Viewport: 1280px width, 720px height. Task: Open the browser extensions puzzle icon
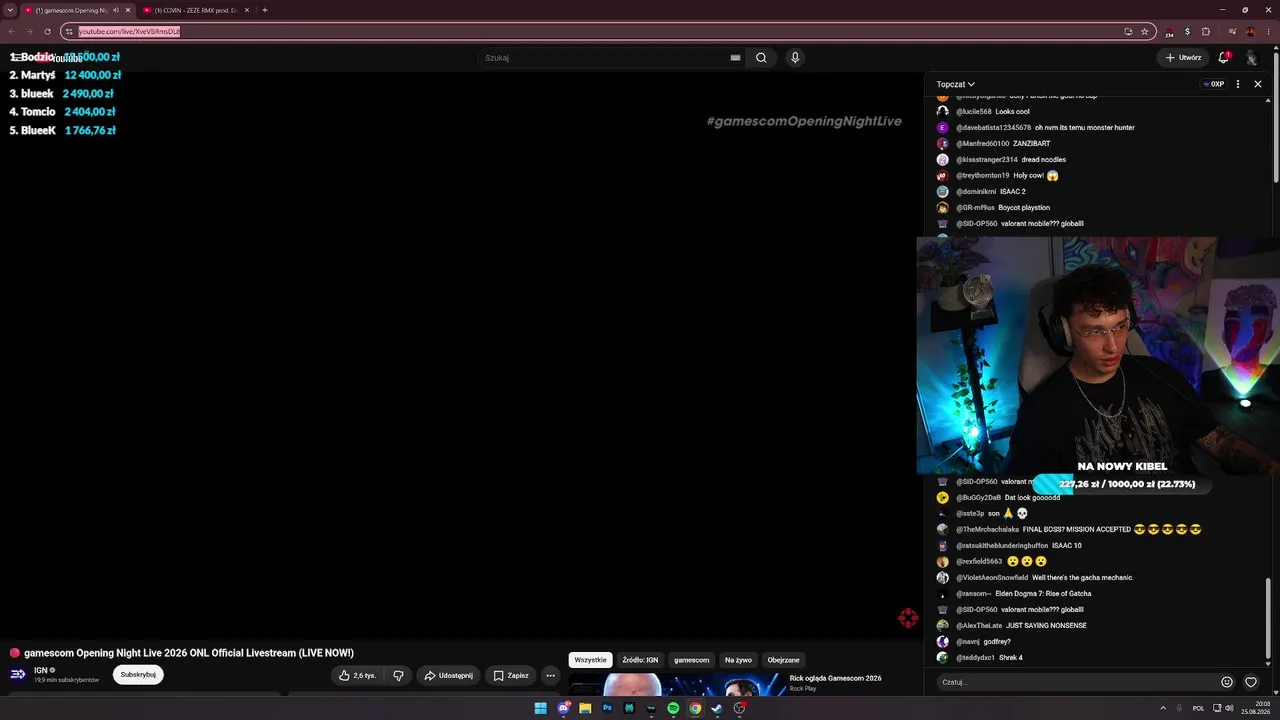coord(1206,31)
